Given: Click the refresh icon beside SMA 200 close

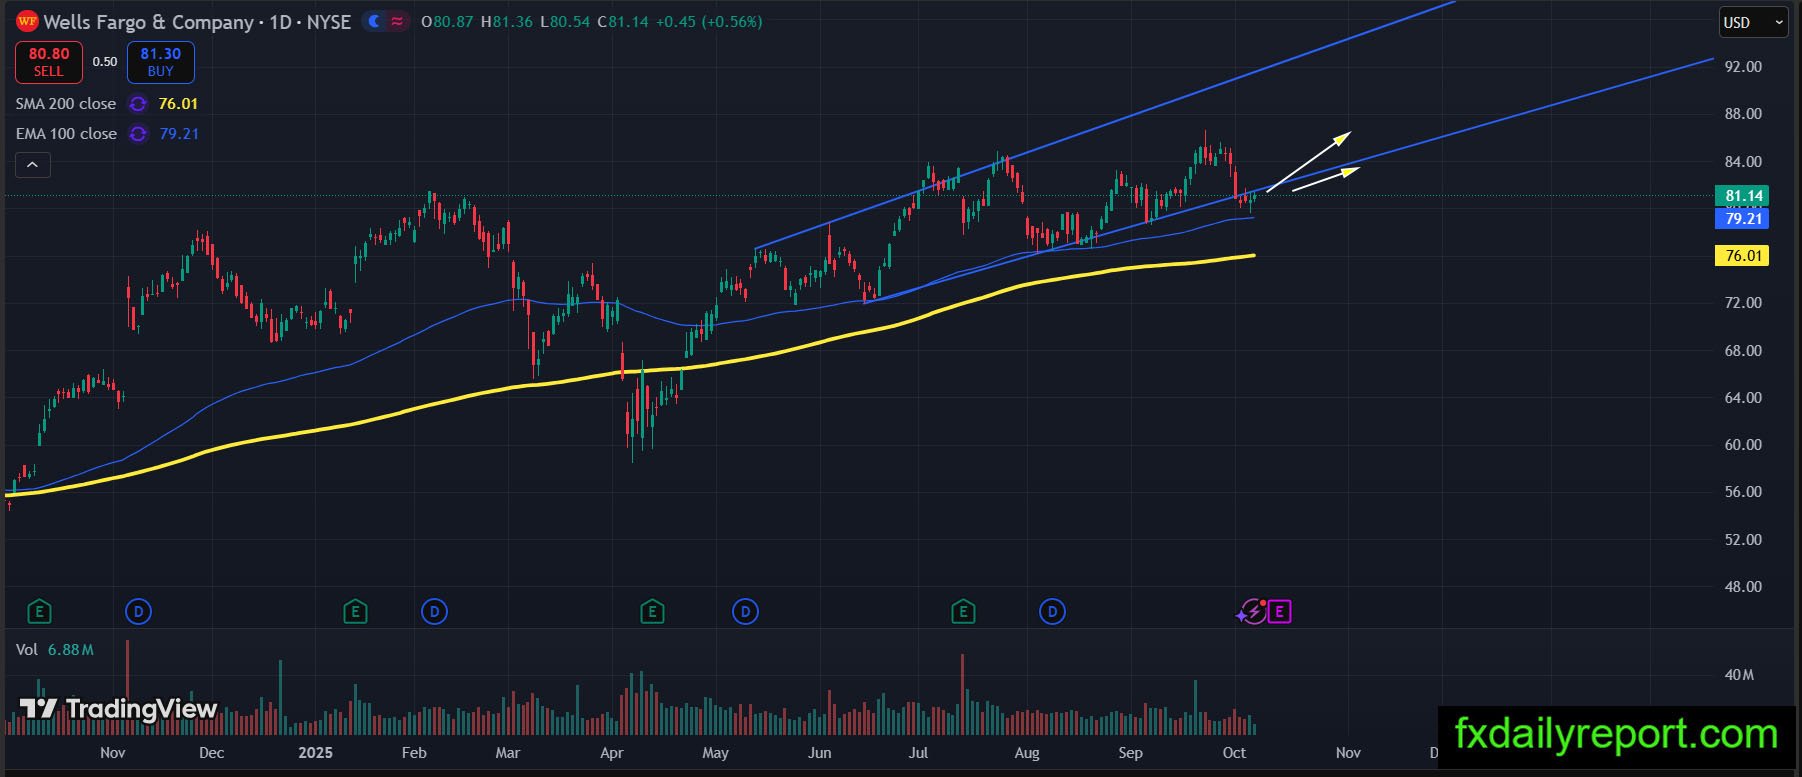Looking at the screenshot, I should [138, 104].
